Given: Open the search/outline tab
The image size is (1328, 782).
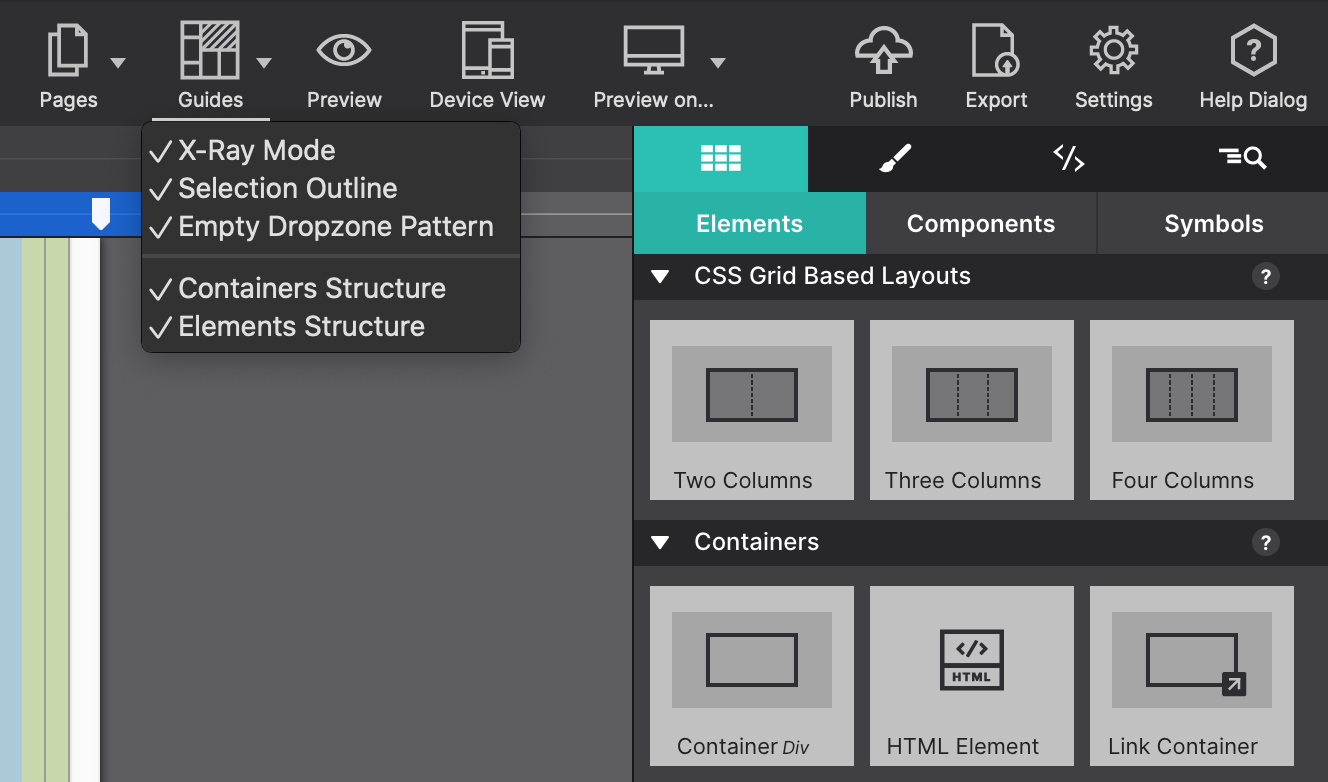Looking at the screenshot, I should pyautogui.click(x=1242, y=158).
